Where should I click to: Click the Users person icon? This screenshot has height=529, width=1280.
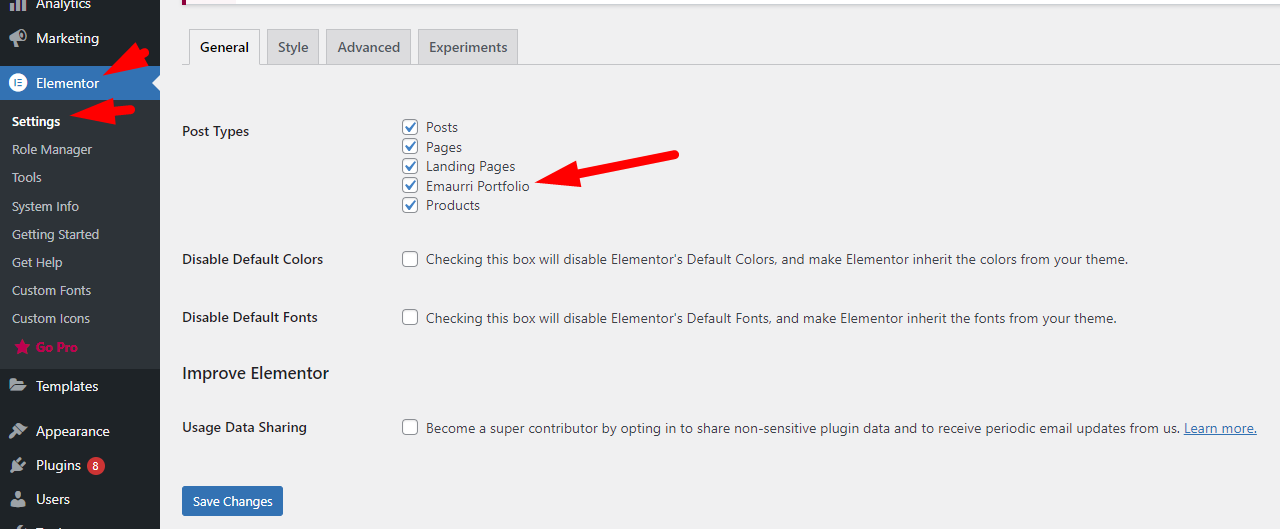point(18,499)
